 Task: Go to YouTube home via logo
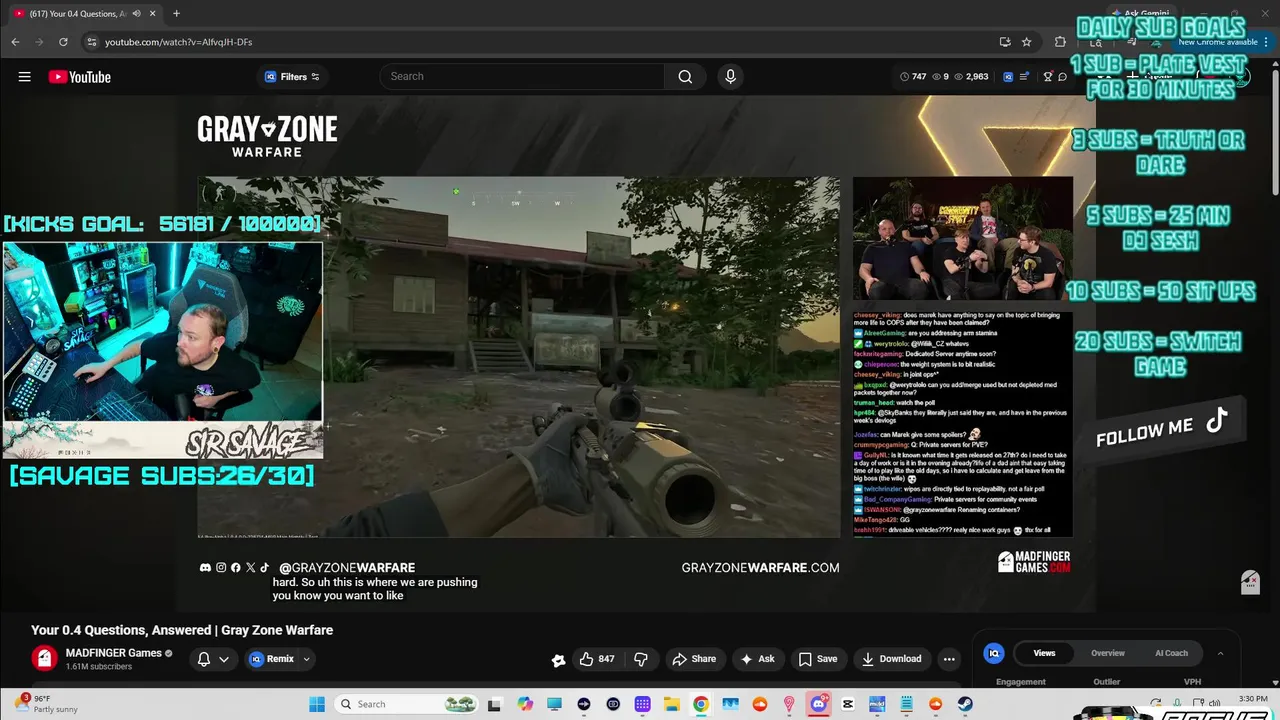point(79,77)
